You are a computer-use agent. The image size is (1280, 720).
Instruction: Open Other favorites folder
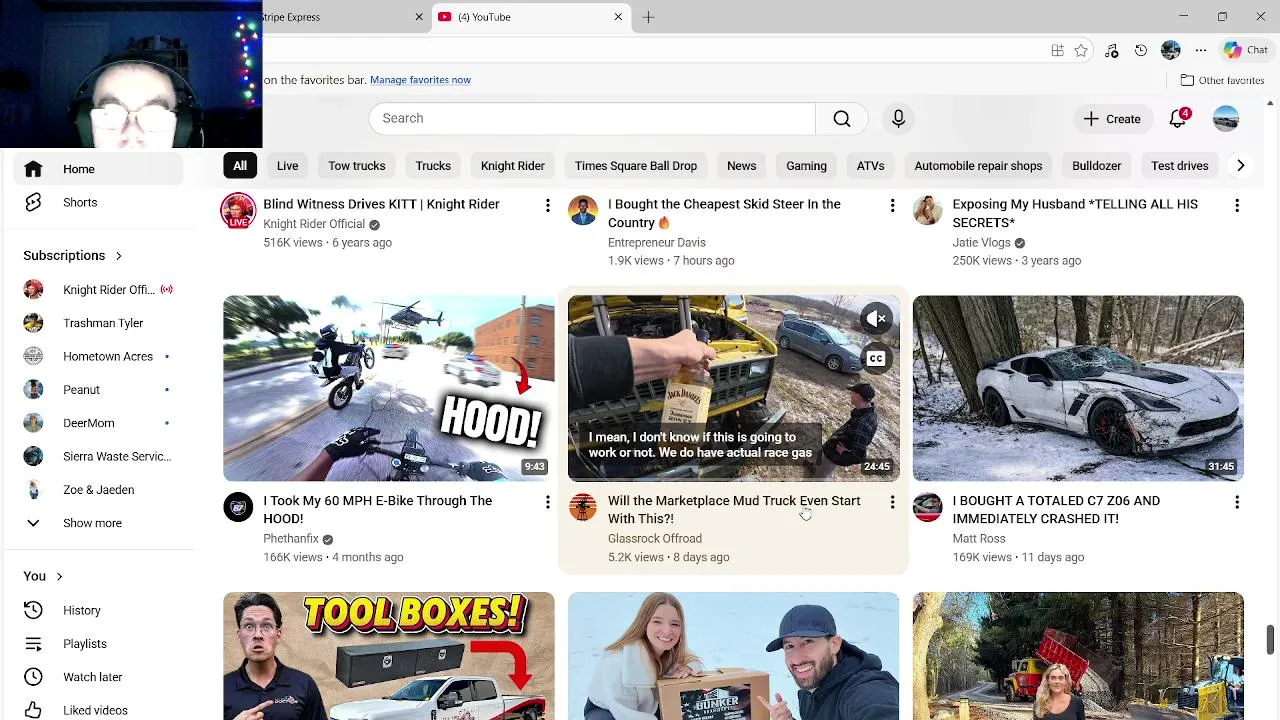tap(1222, 80)
